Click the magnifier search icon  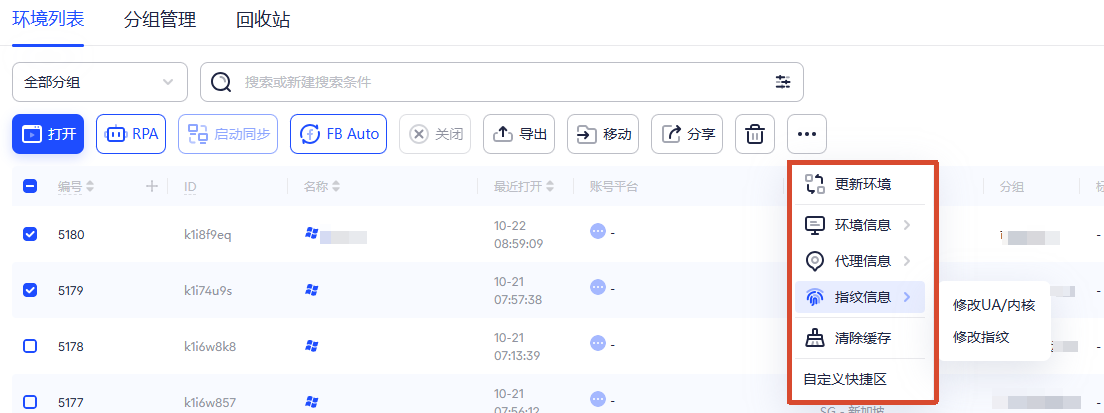[x=221, y=82]
